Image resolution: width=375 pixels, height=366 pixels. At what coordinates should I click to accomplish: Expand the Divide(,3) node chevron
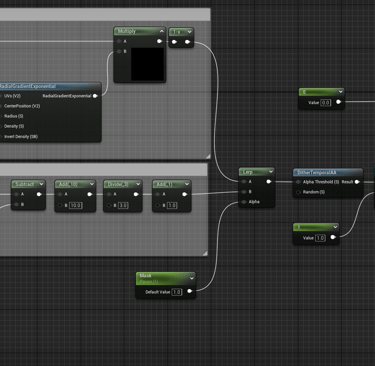[x=138, y=184]
